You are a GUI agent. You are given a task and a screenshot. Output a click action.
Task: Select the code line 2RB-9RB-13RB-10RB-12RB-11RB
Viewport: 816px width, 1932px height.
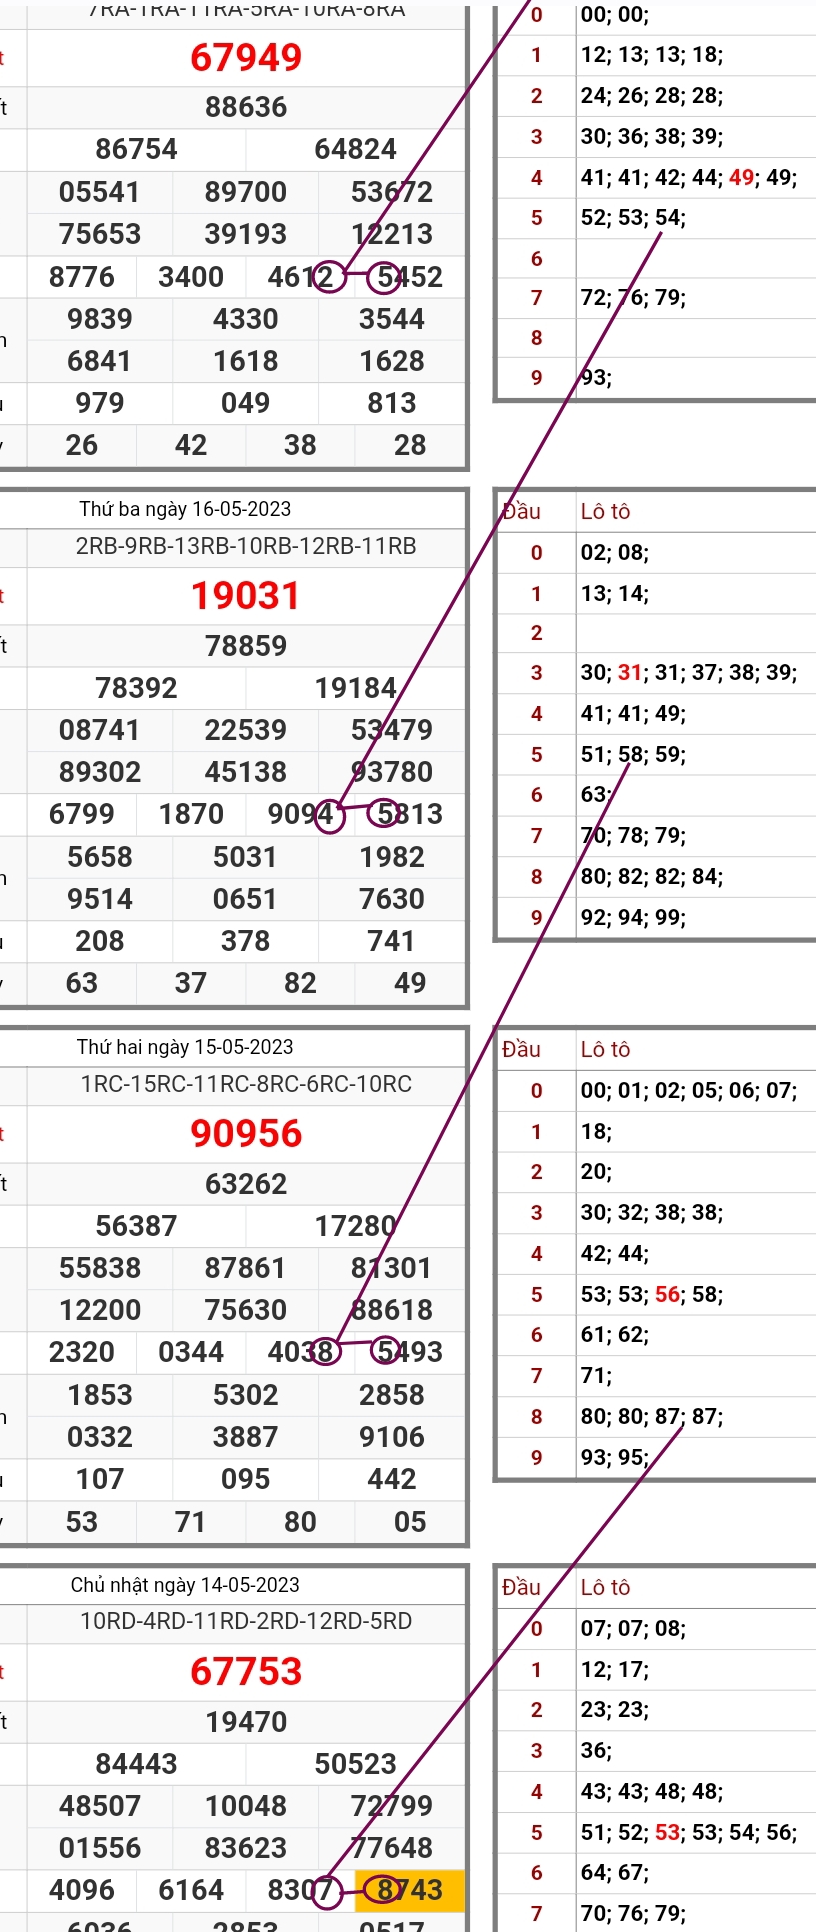246,547
